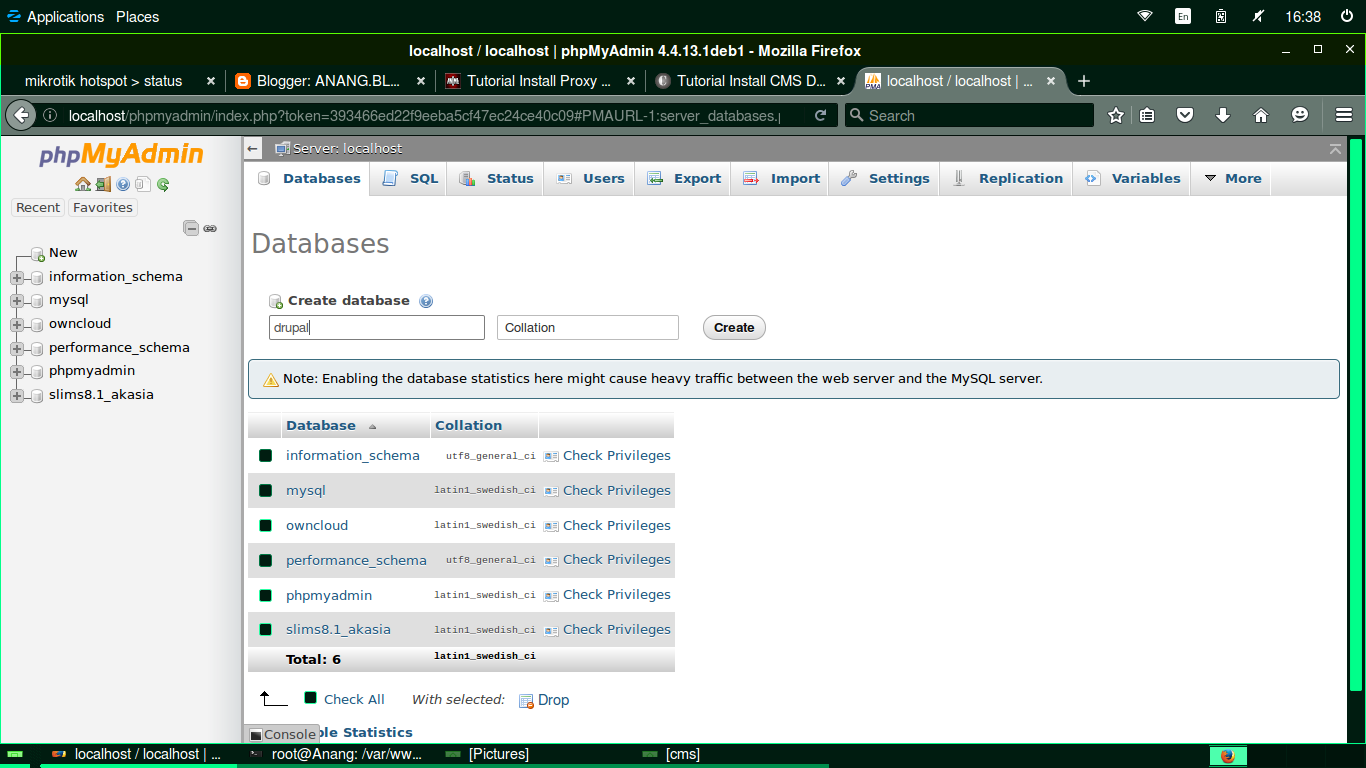Switch to the Replication tab
The height and width of the screenshot is (768, 1366).
[x=1005, y=178]
